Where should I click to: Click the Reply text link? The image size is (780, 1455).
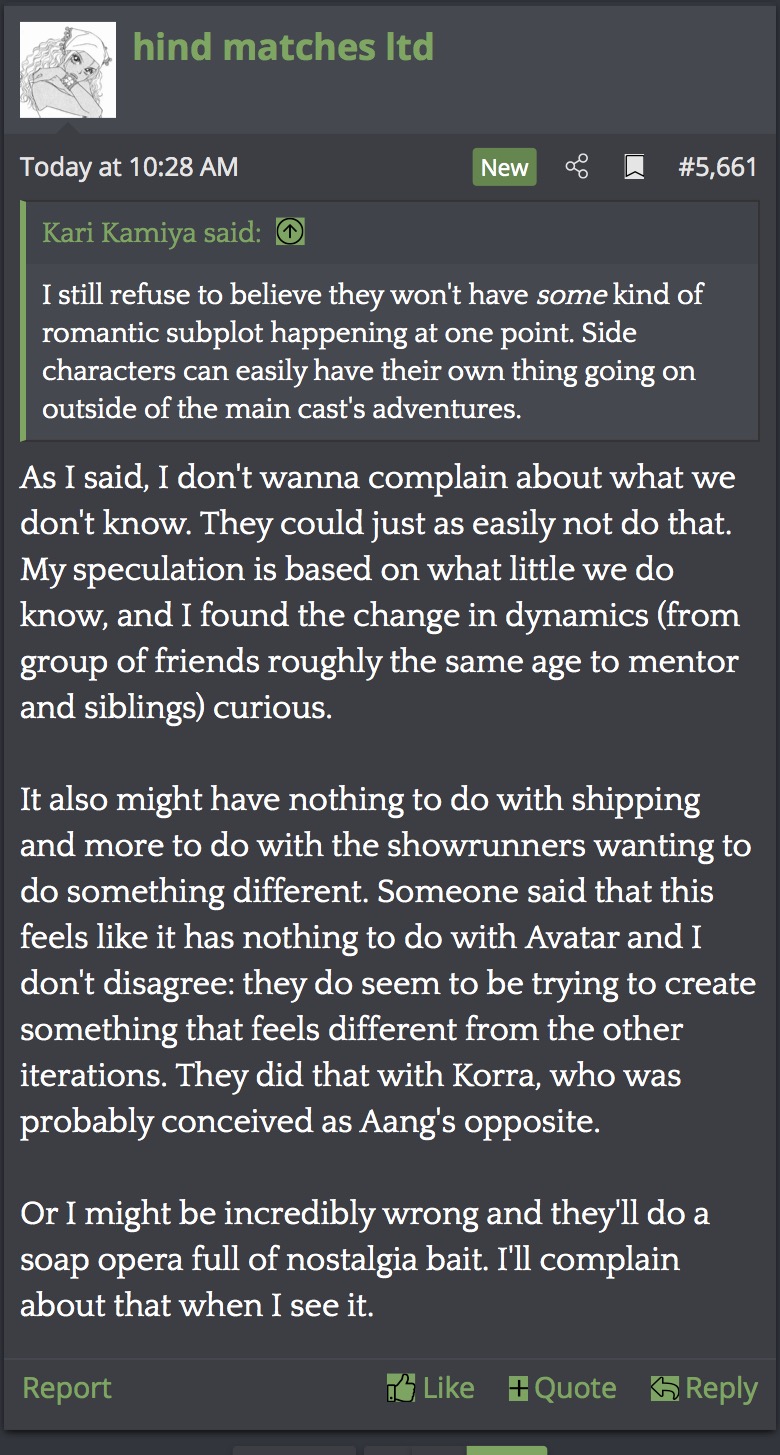721,1388
